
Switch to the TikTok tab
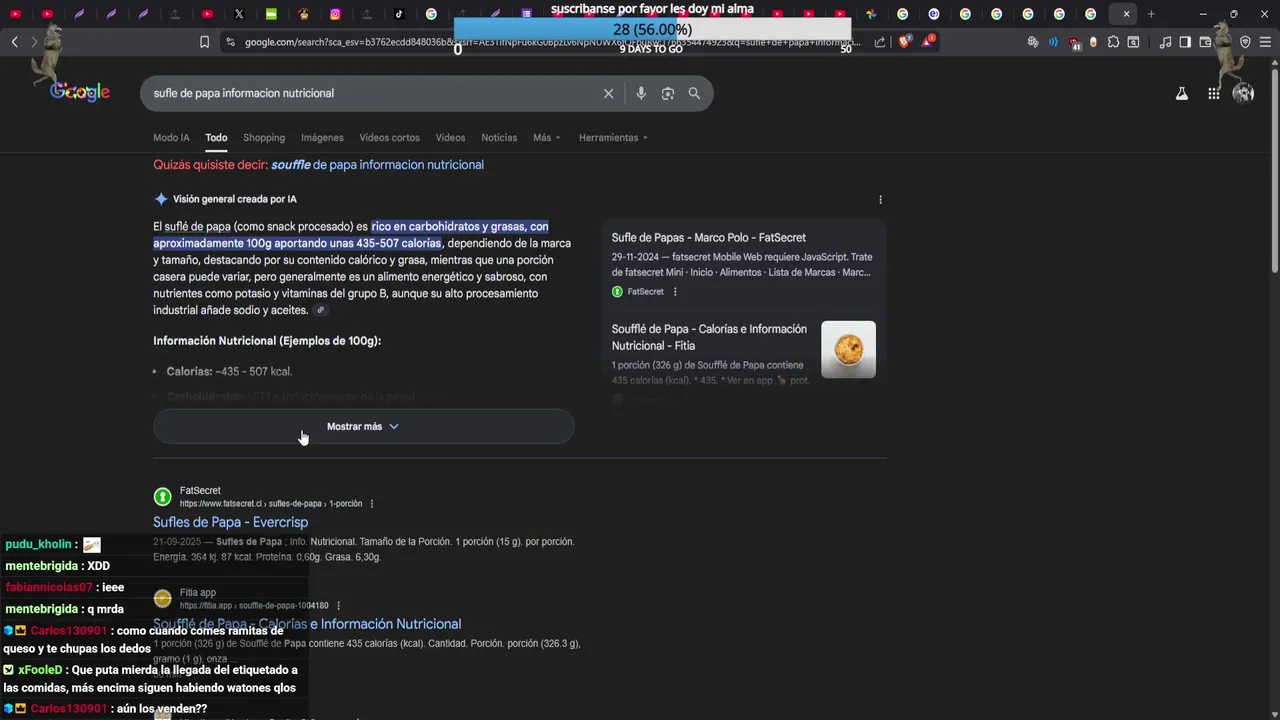click(x=399, y=14)
